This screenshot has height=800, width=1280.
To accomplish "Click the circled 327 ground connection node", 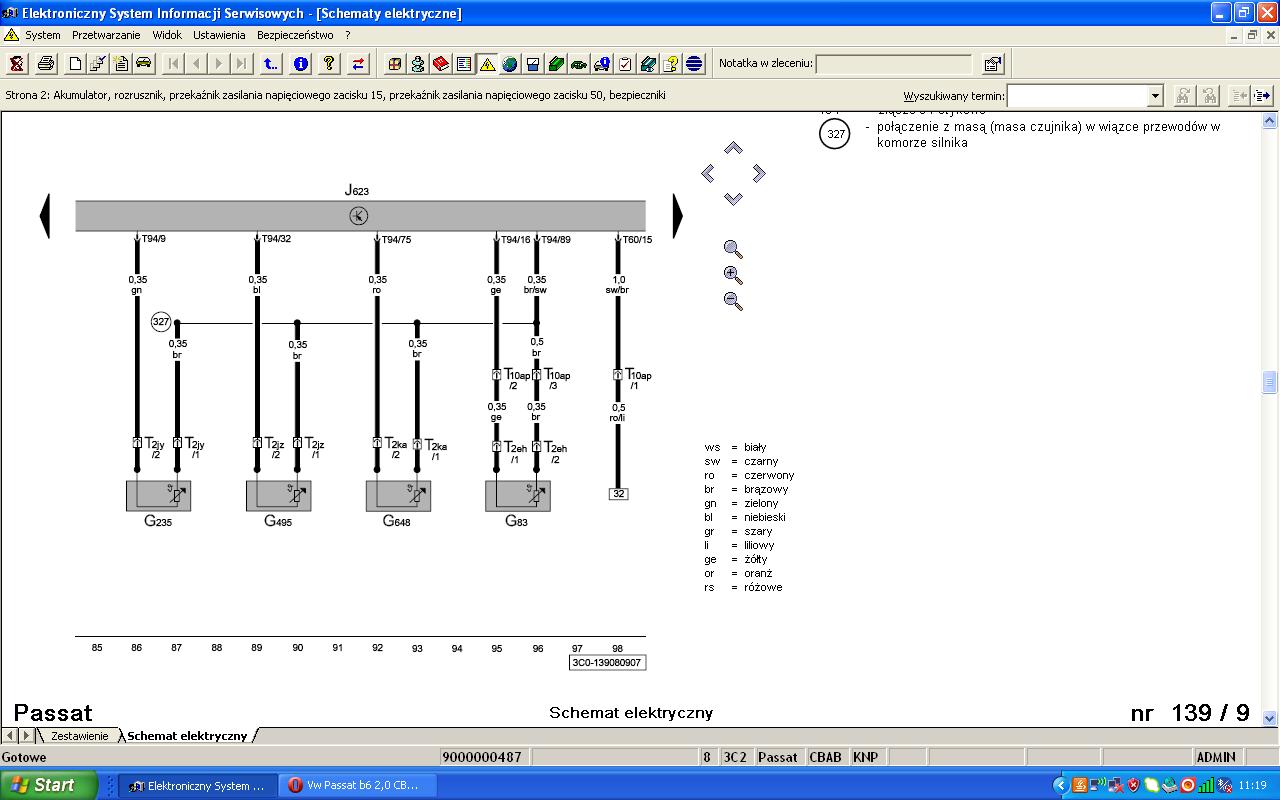I will pyautogui.click(x=160, y=322).
